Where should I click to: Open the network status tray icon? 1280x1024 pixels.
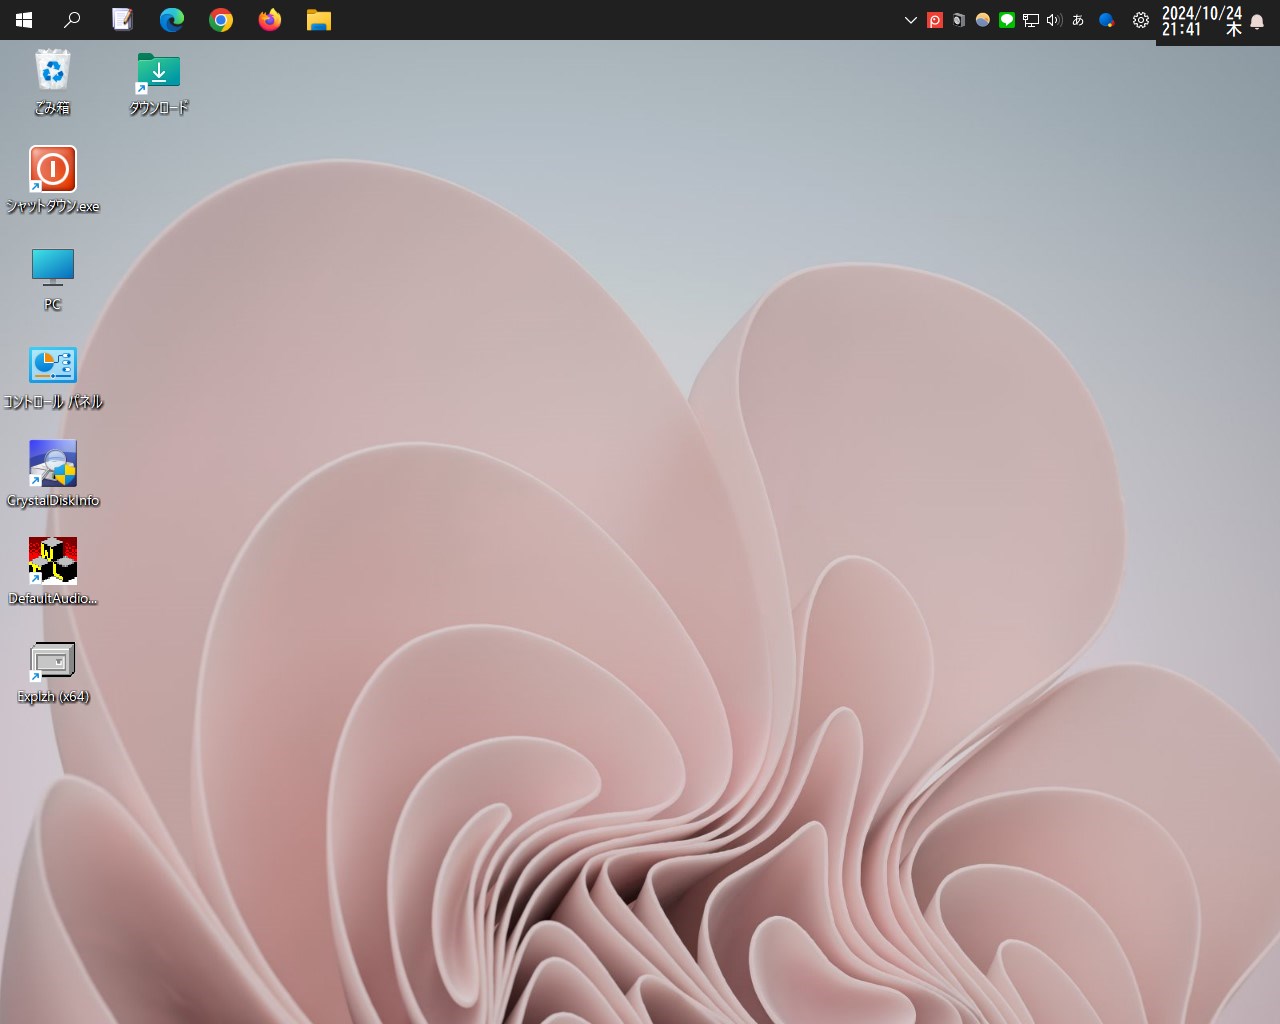coord(1031,20)
